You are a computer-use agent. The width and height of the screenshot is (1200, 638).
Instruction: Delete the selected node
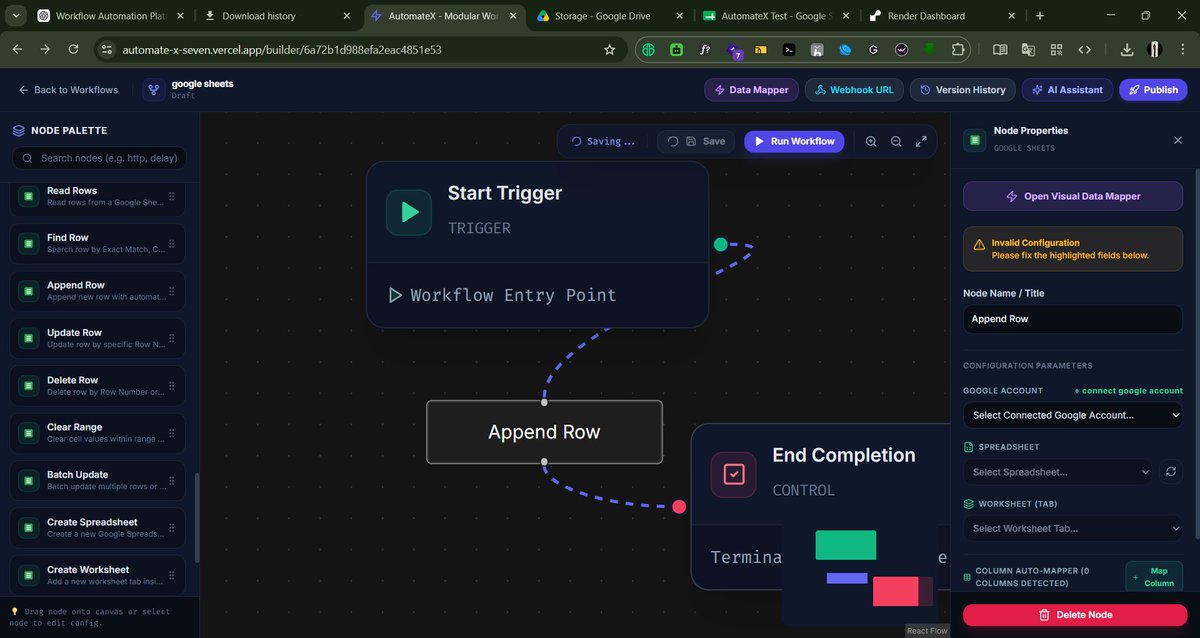point(1075,615)
